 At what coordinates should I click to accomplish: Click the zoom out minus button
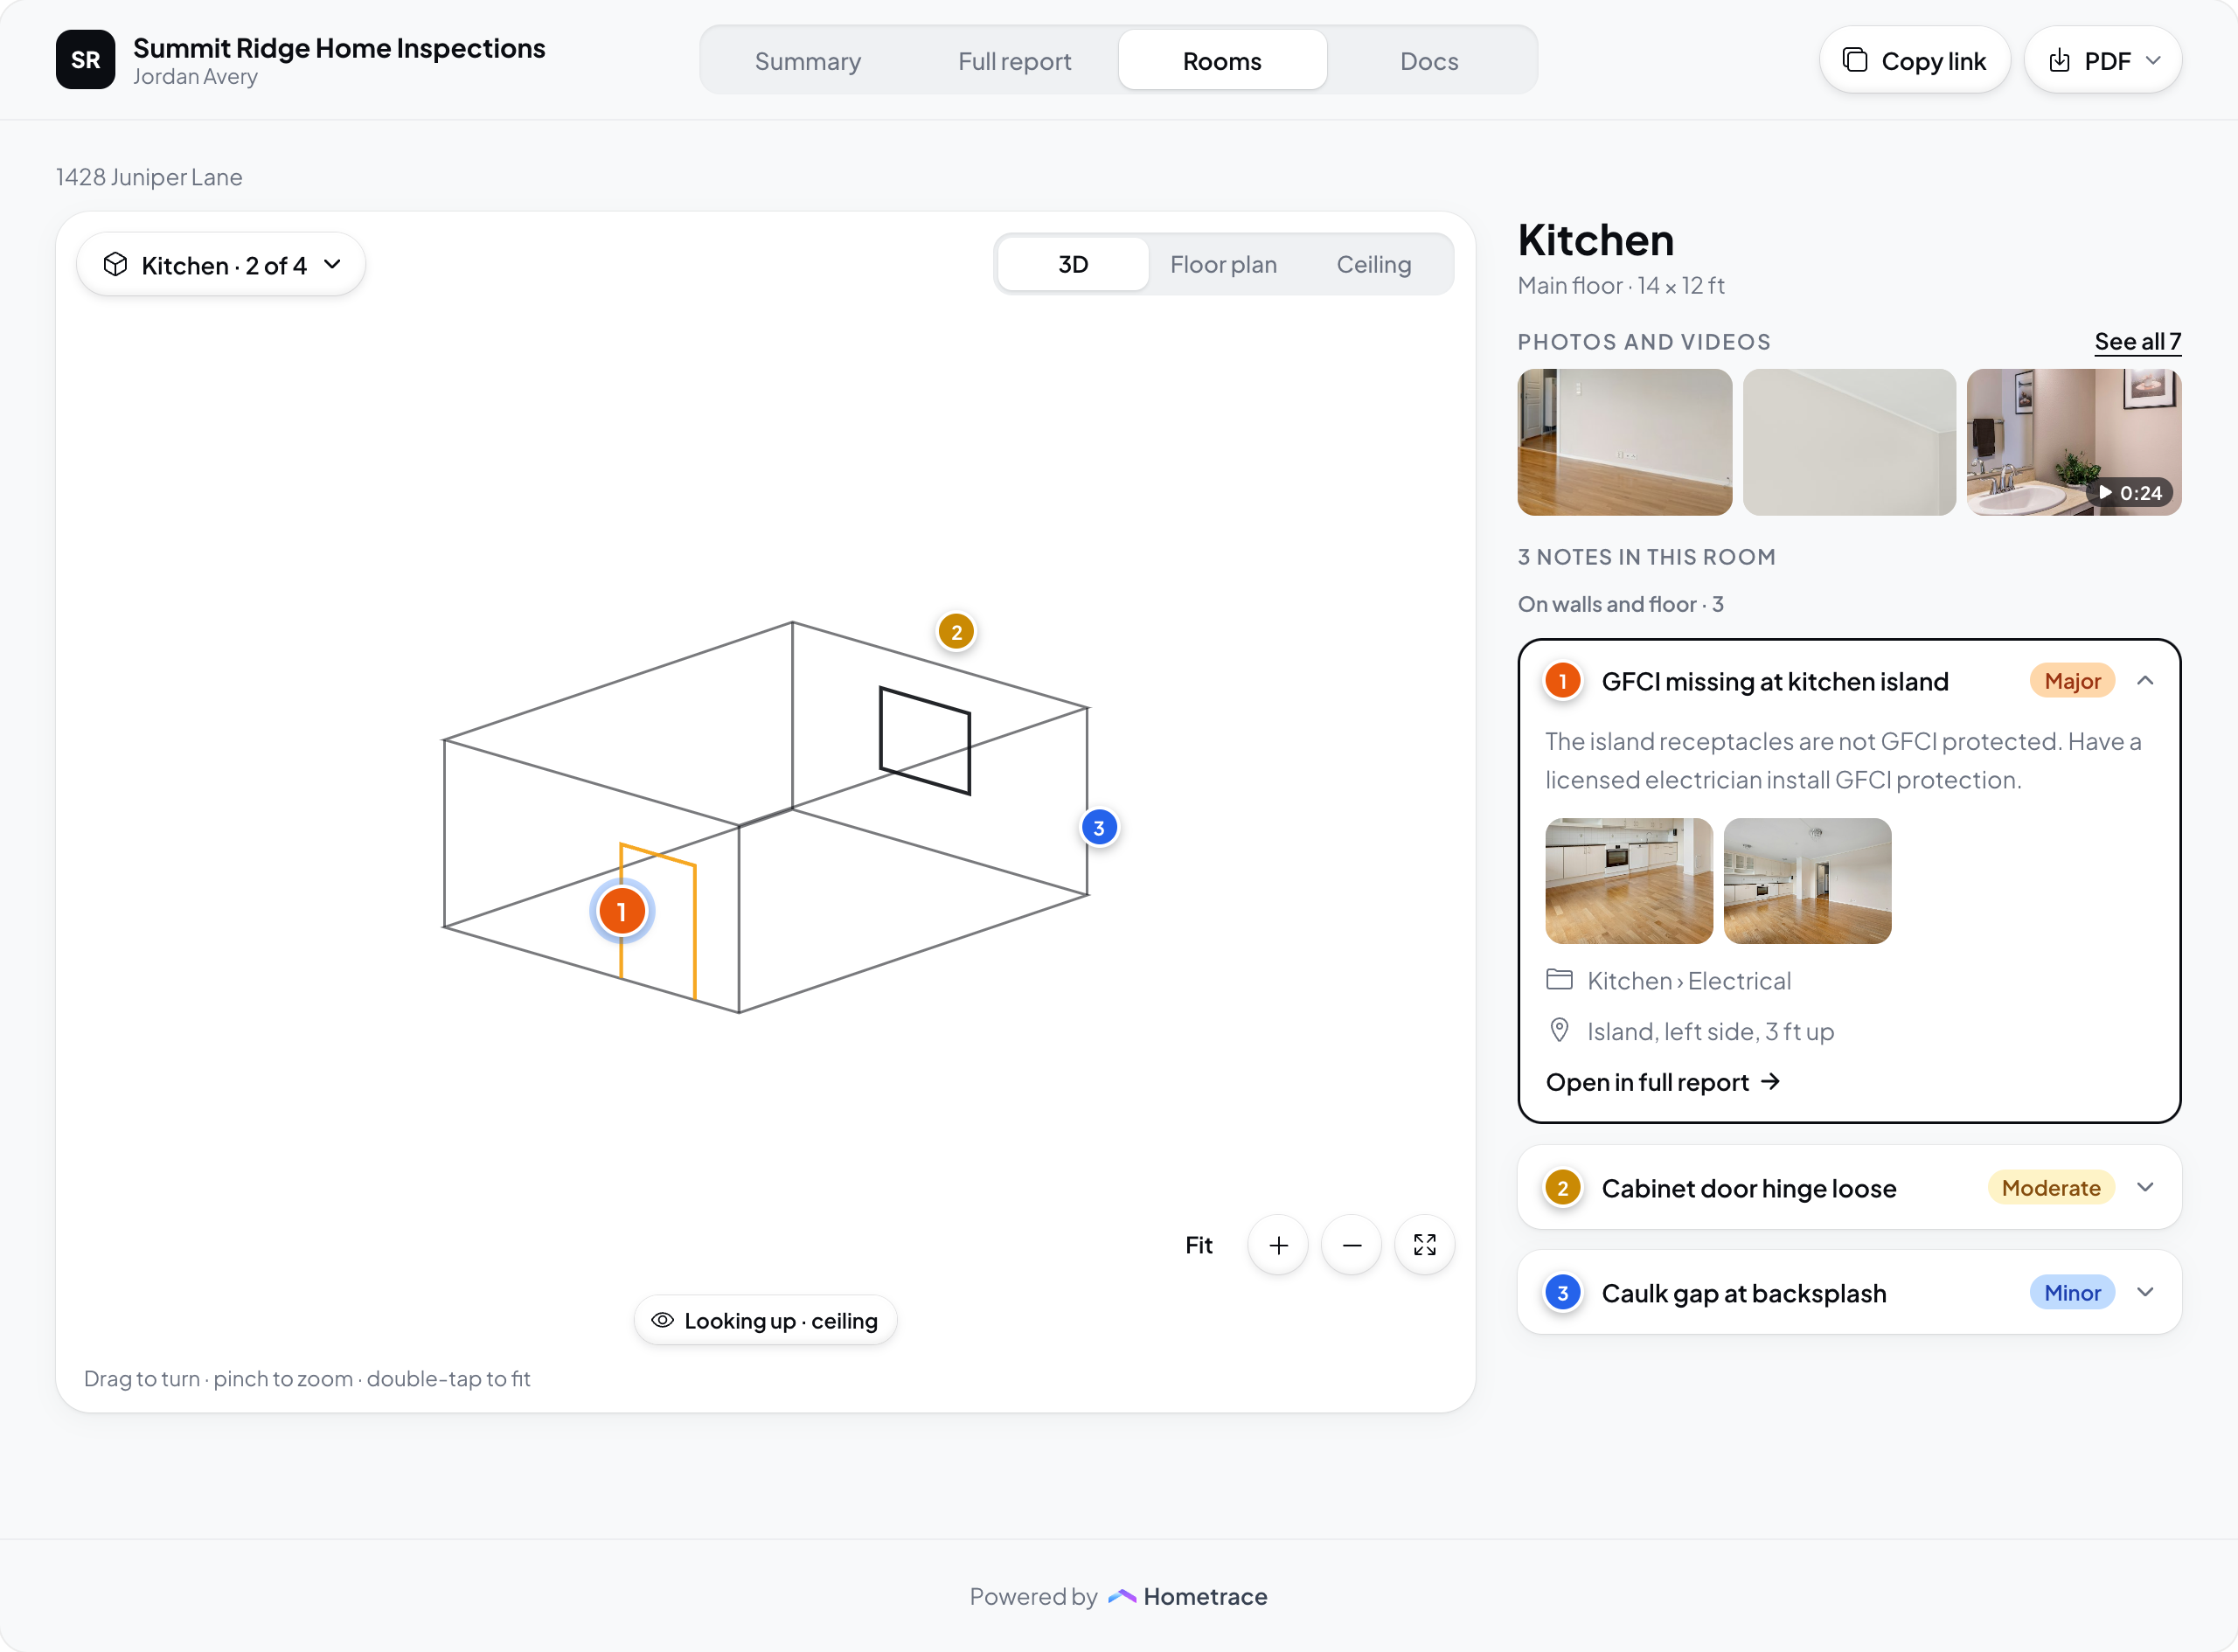pyautogui.click(x=1351, y=1245)
